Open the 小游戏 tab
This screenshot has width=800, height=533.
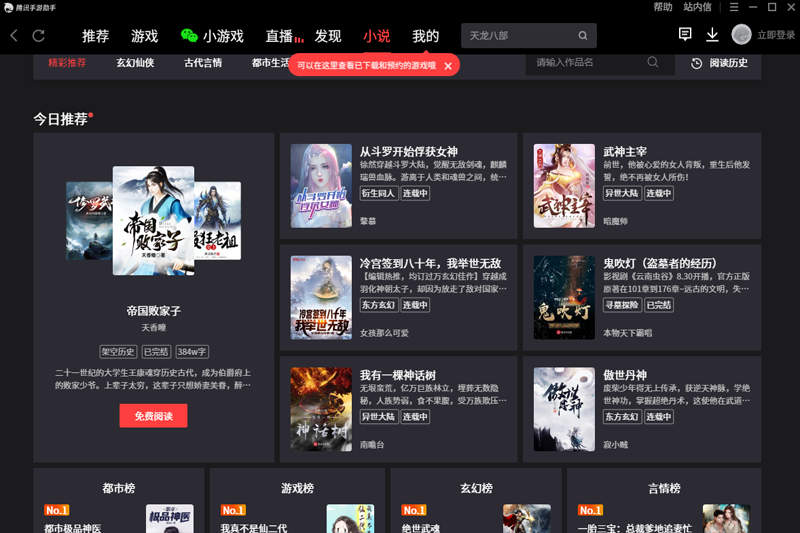(x=212, y=36)
